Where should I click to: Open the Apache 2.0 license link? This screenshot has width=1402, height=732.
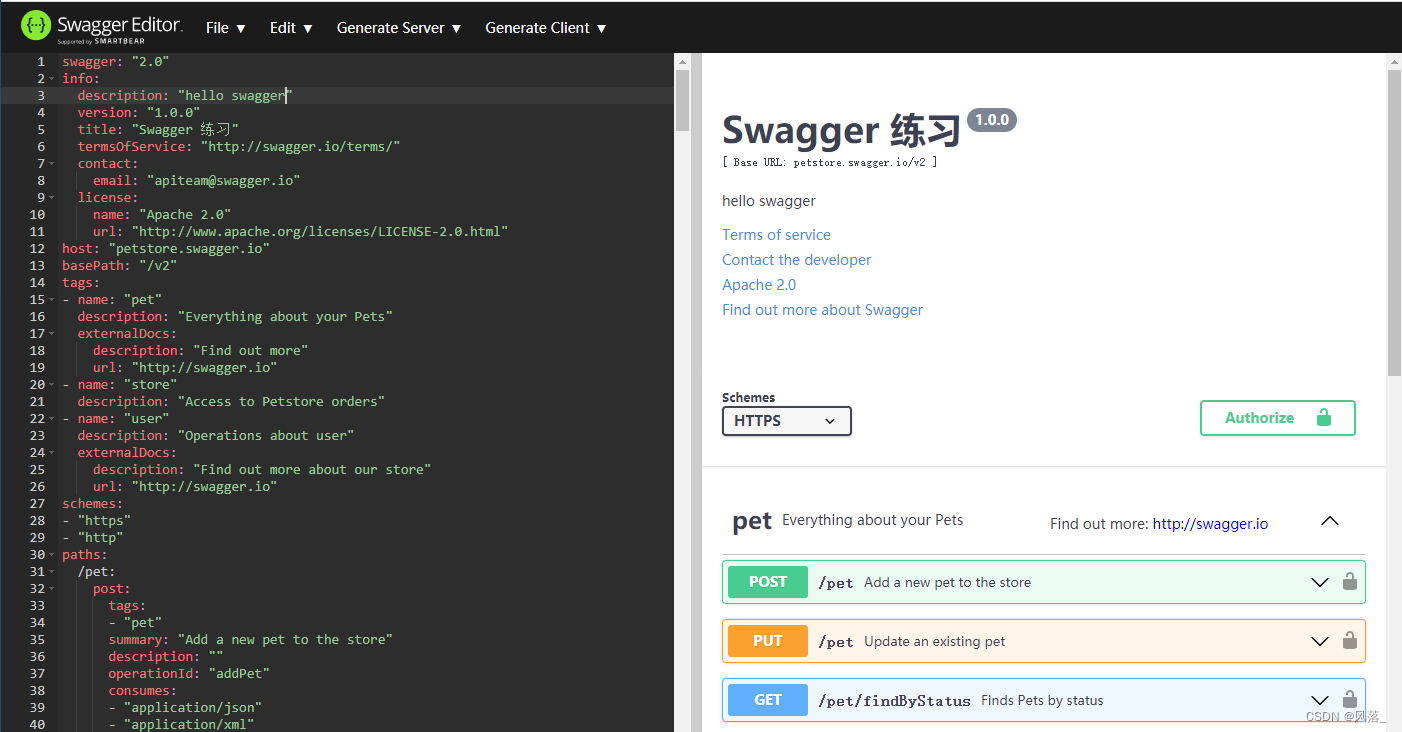coord(759,284)
